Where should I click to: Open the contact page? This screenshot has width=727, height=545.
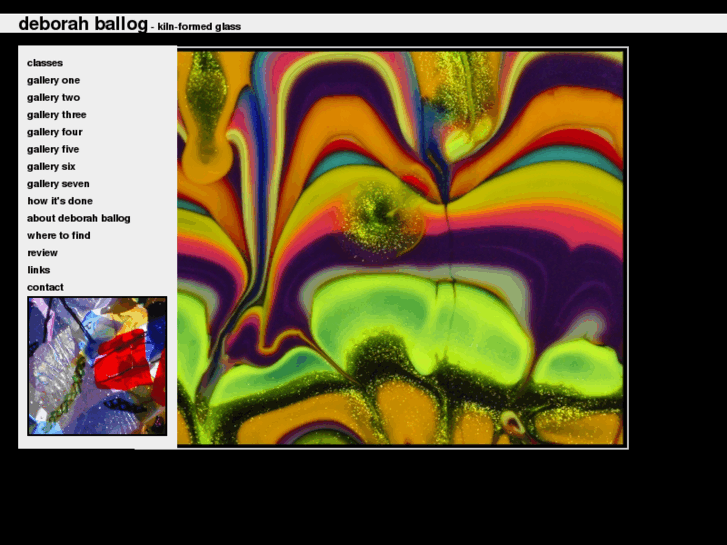(45, 287)
